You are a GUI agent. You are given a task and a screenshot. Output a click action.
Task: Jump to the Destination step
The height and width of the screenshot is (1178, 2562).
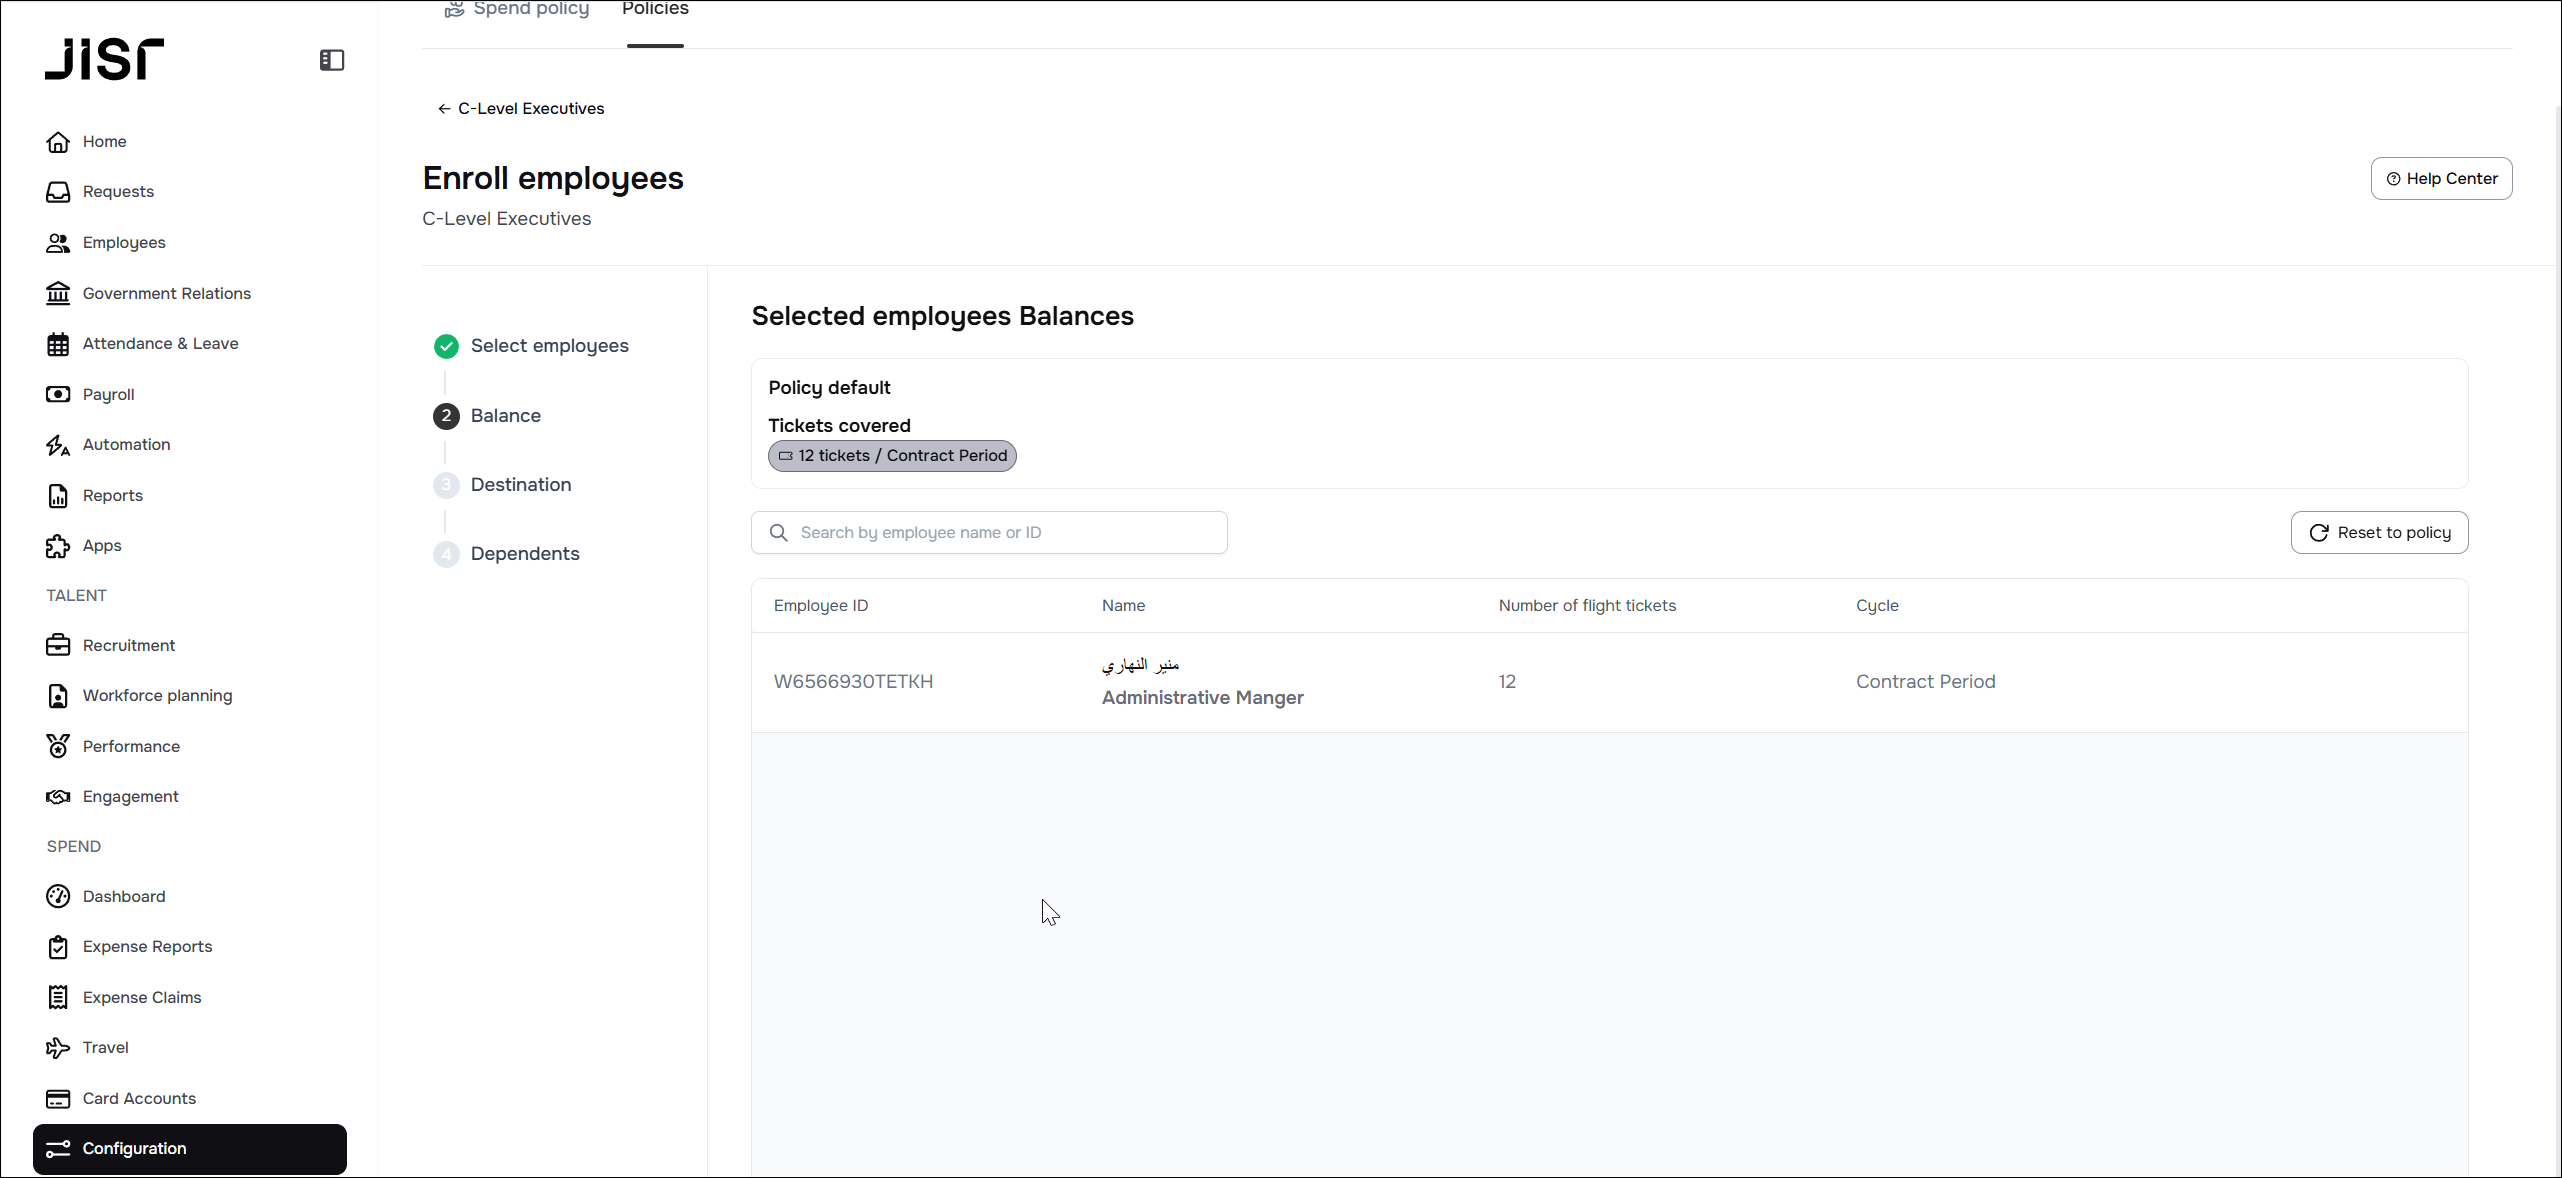click(520, 485)
